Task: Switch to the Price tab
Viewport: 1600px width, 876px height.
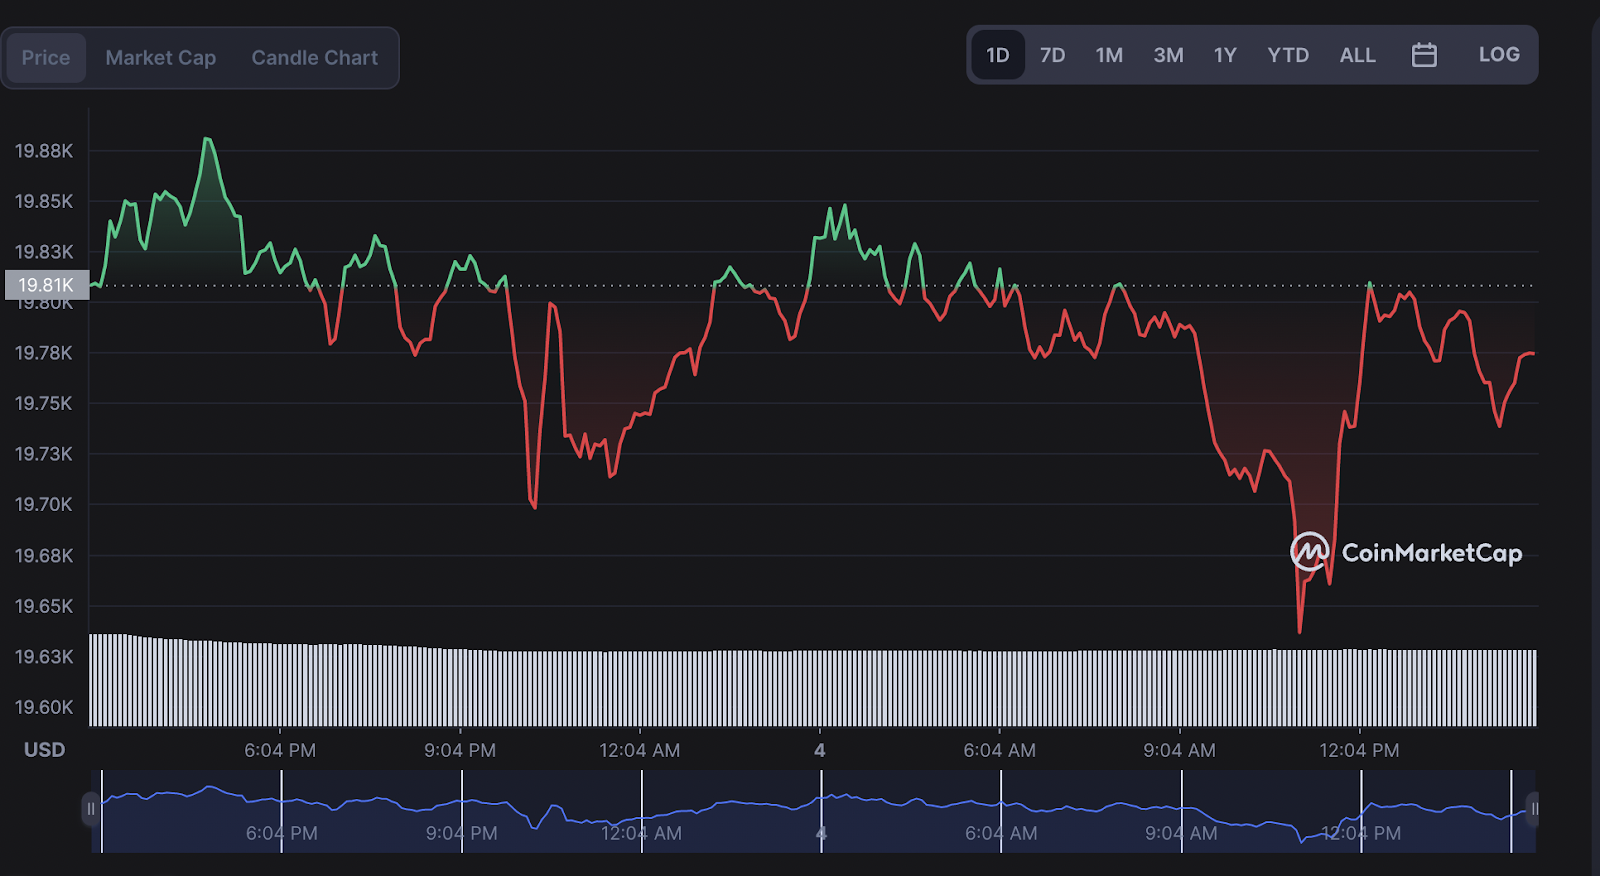Action: 46,58
